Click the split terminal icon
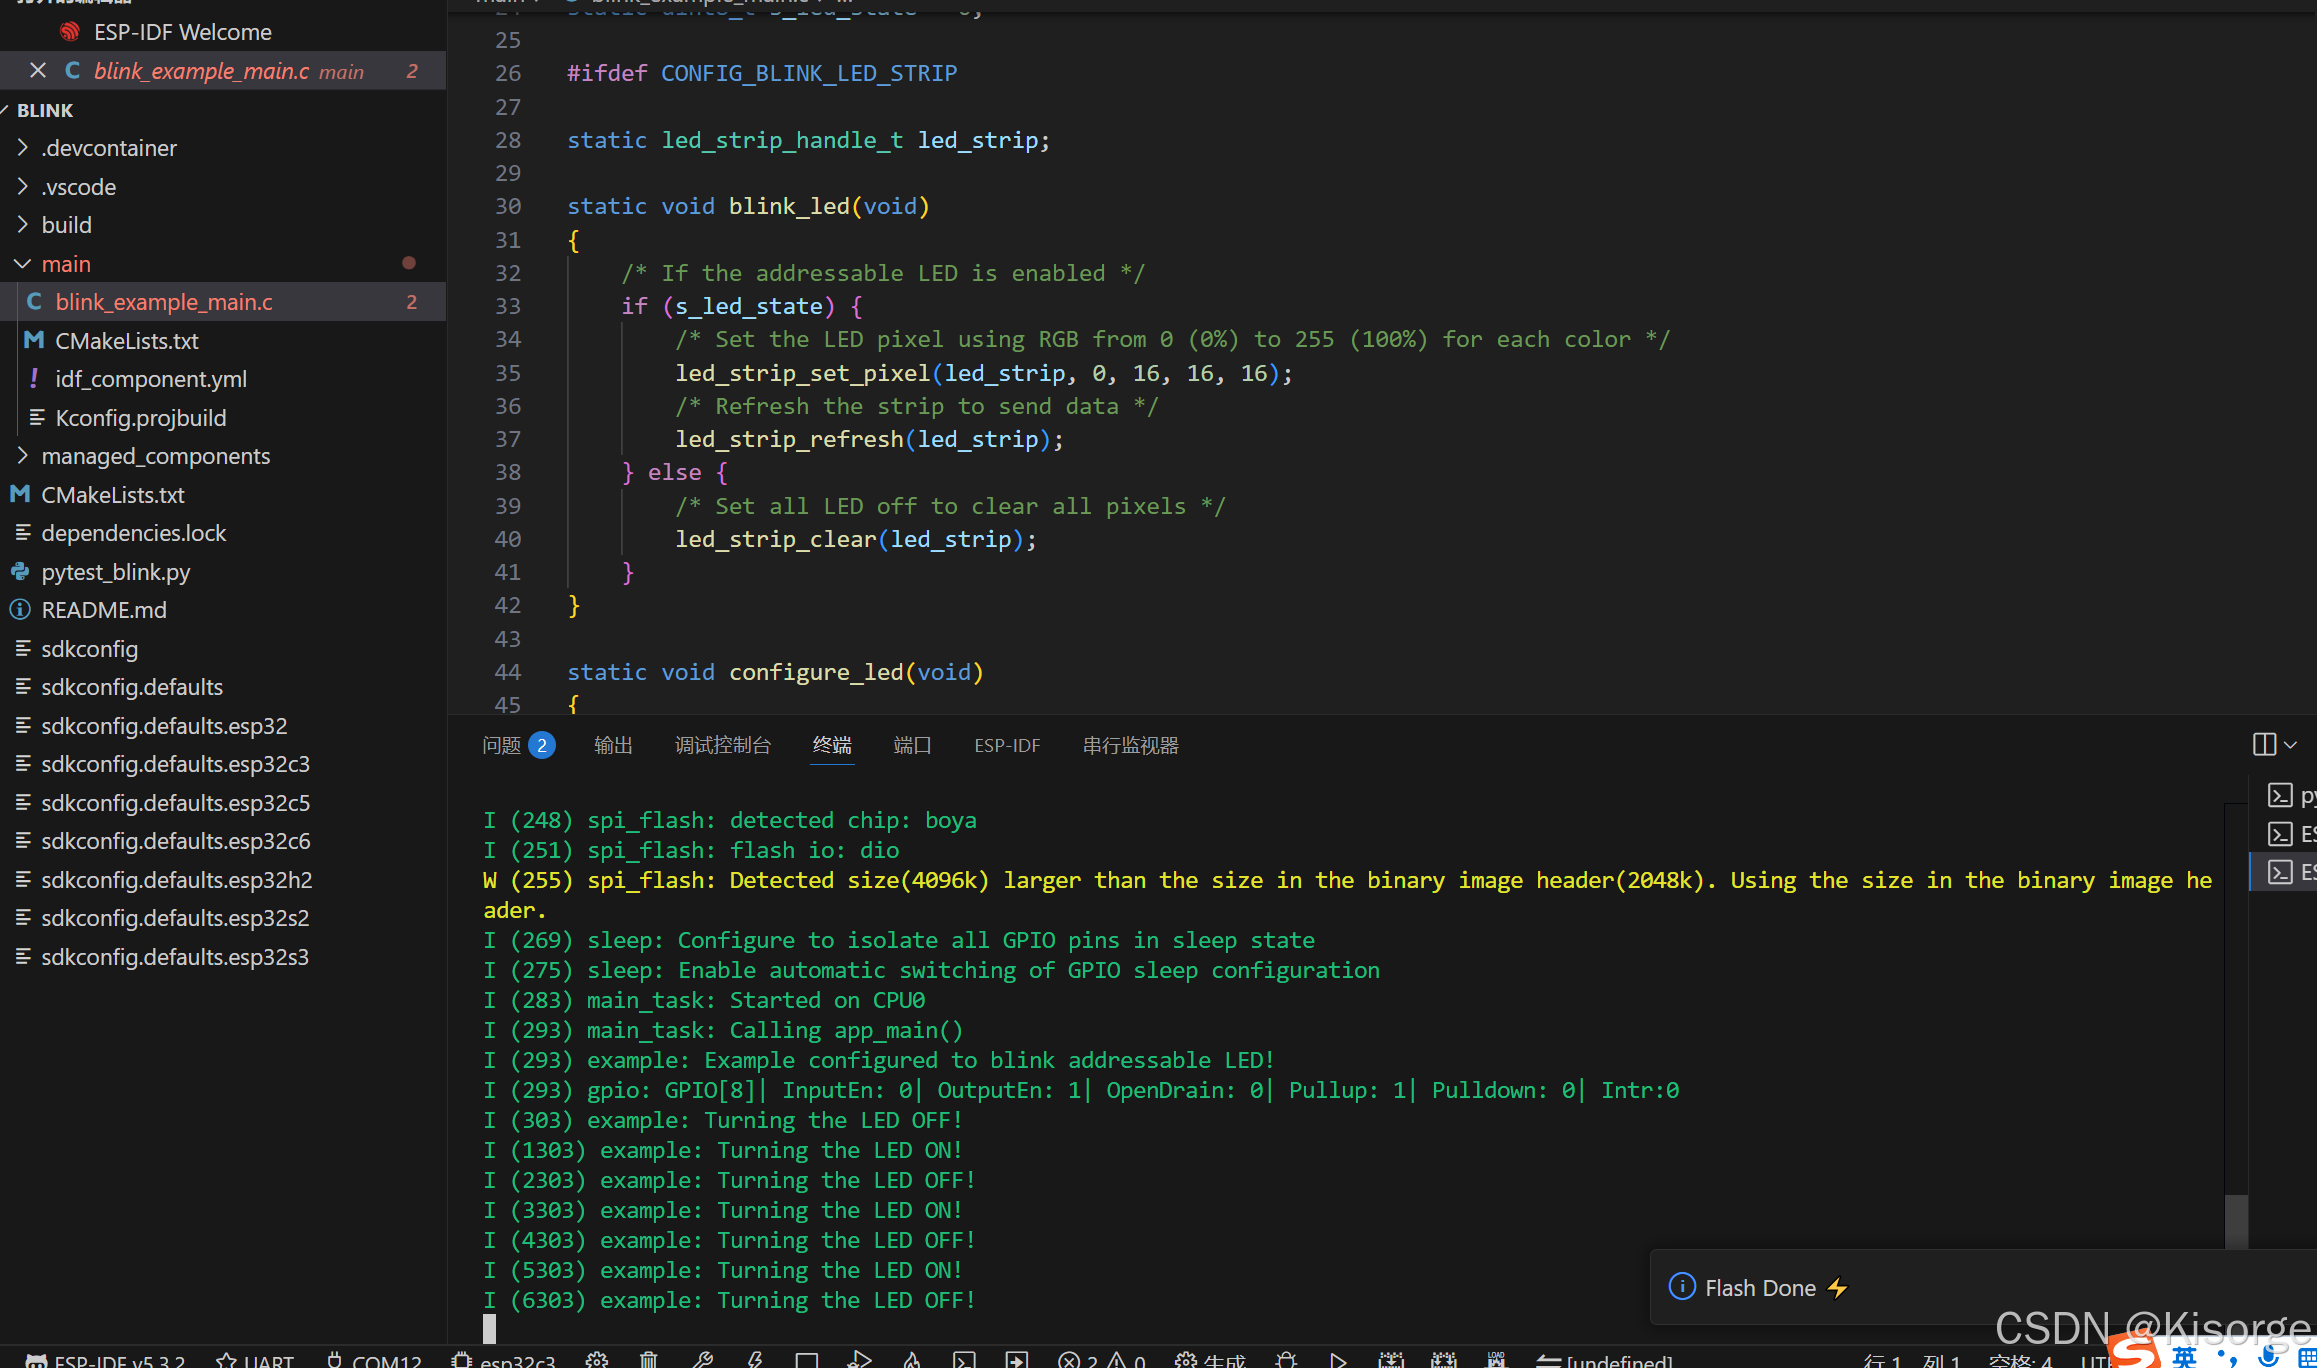This screenshot has height=1368, width=2317. (x=2264, y=745)
